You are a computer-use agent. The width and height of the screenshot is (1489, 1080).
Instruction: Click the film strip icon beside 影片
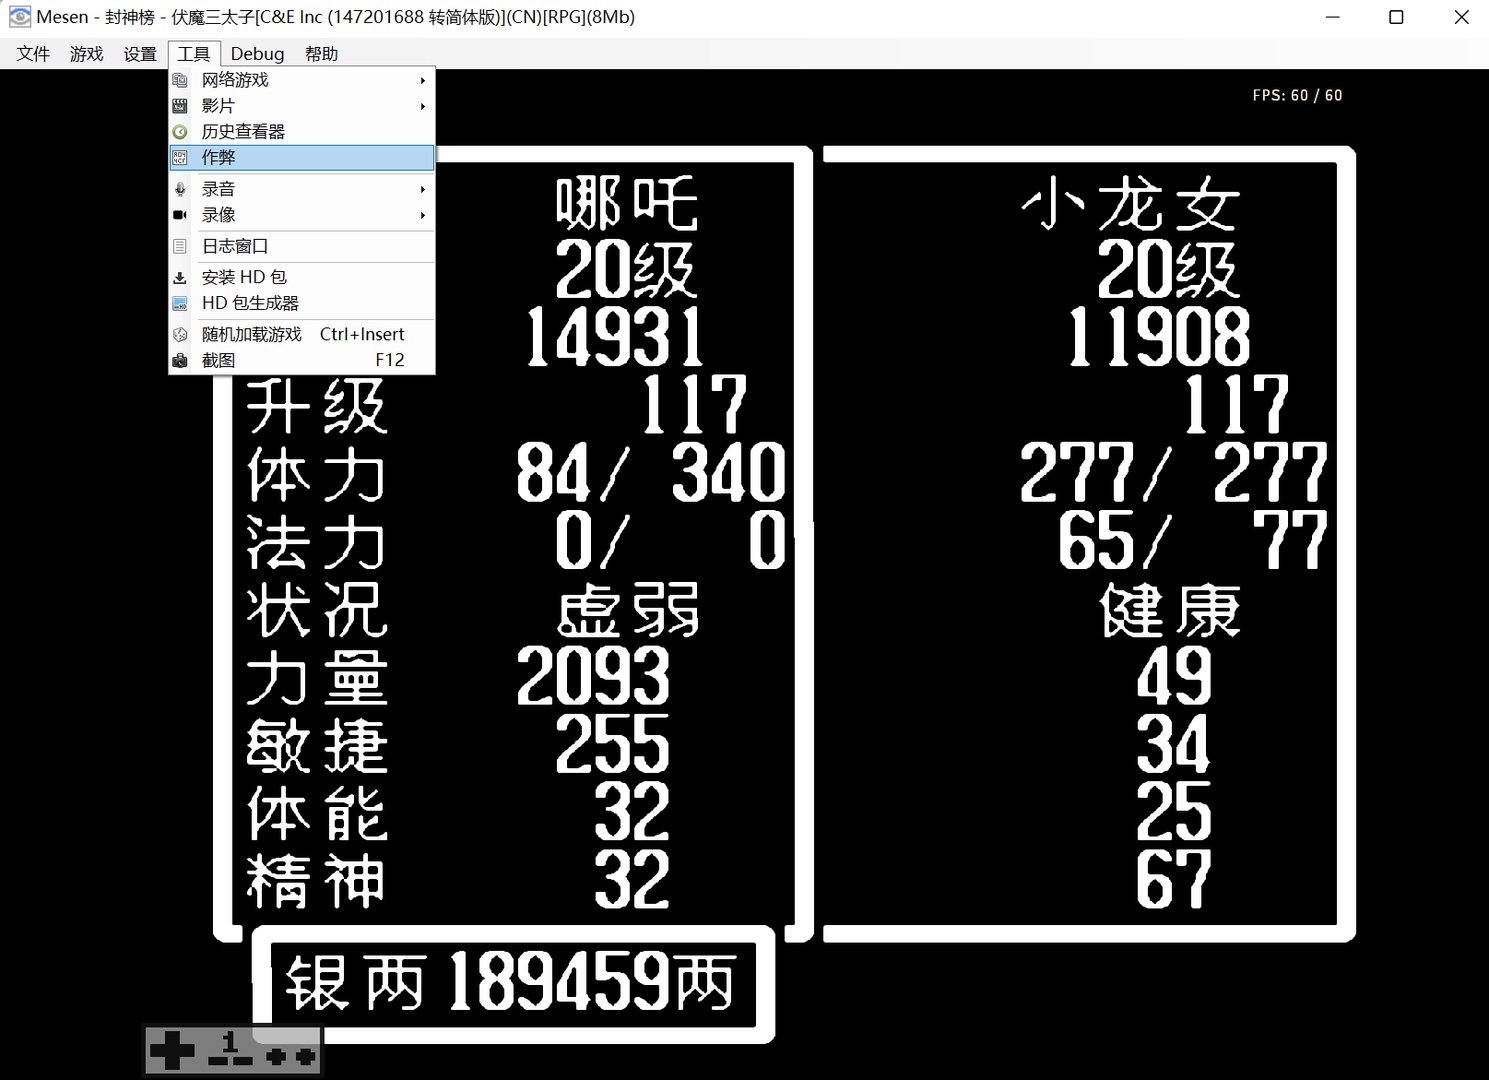pos(181,105)
